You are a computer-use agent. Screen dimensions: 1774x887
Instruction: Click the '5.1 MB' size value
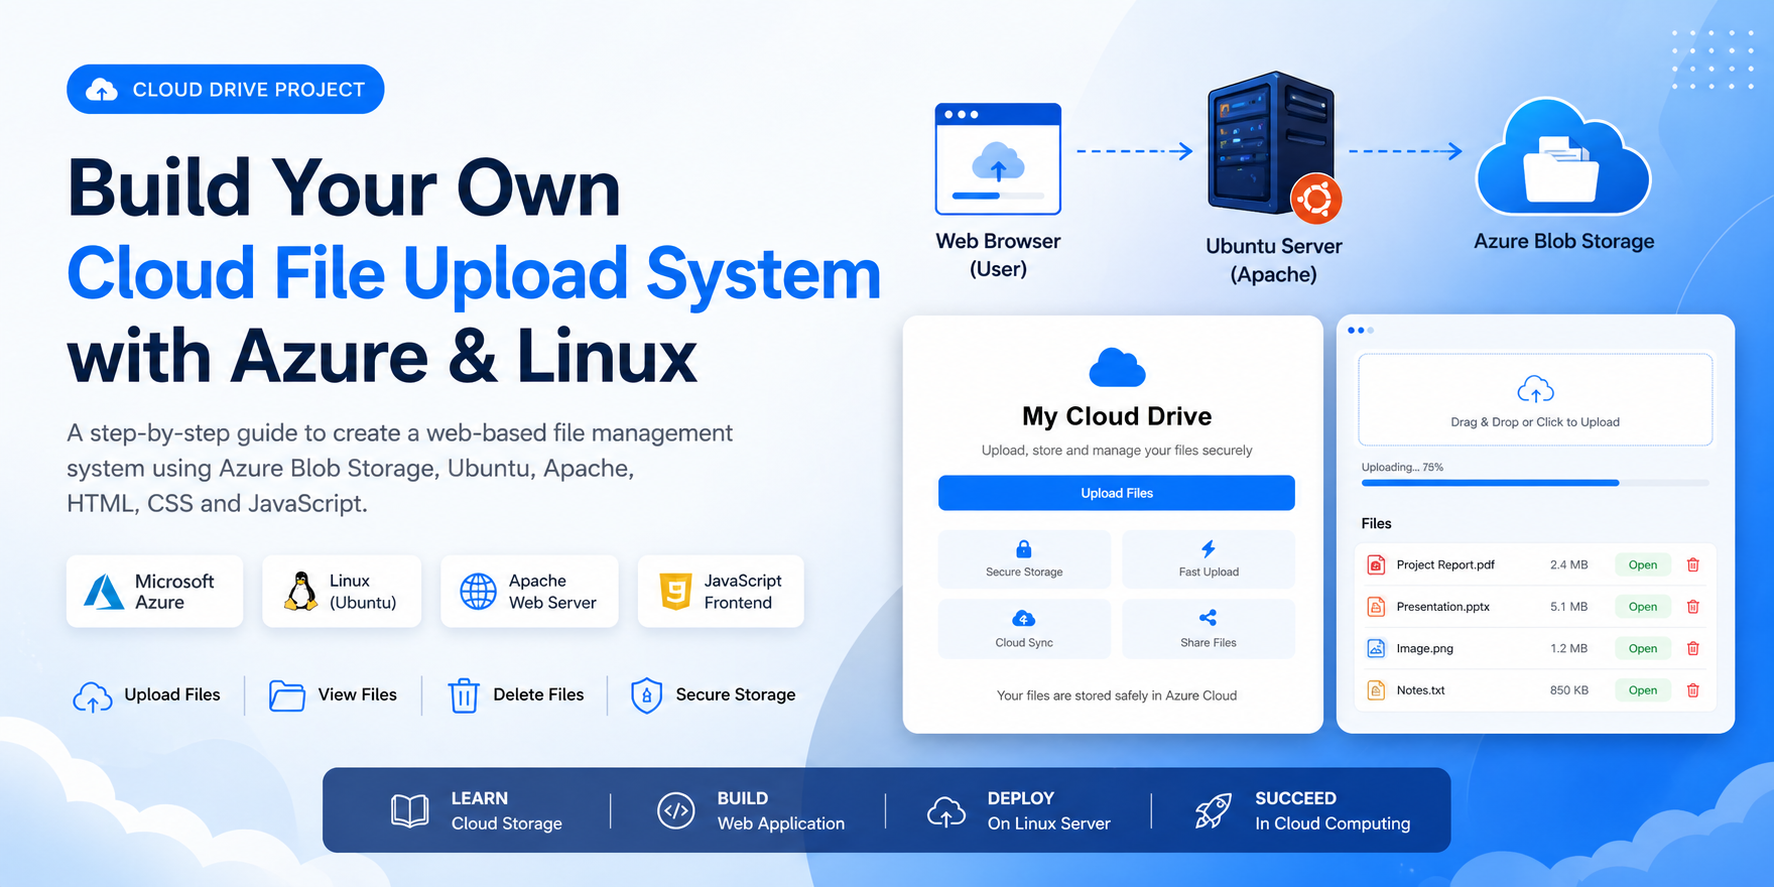1569,607
